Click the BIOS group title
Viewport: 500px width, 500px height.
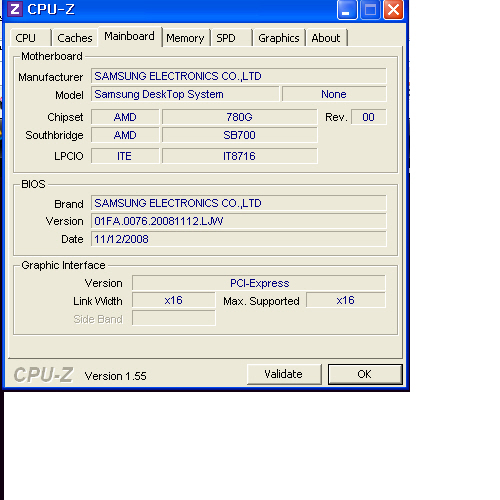pos(33,184)
